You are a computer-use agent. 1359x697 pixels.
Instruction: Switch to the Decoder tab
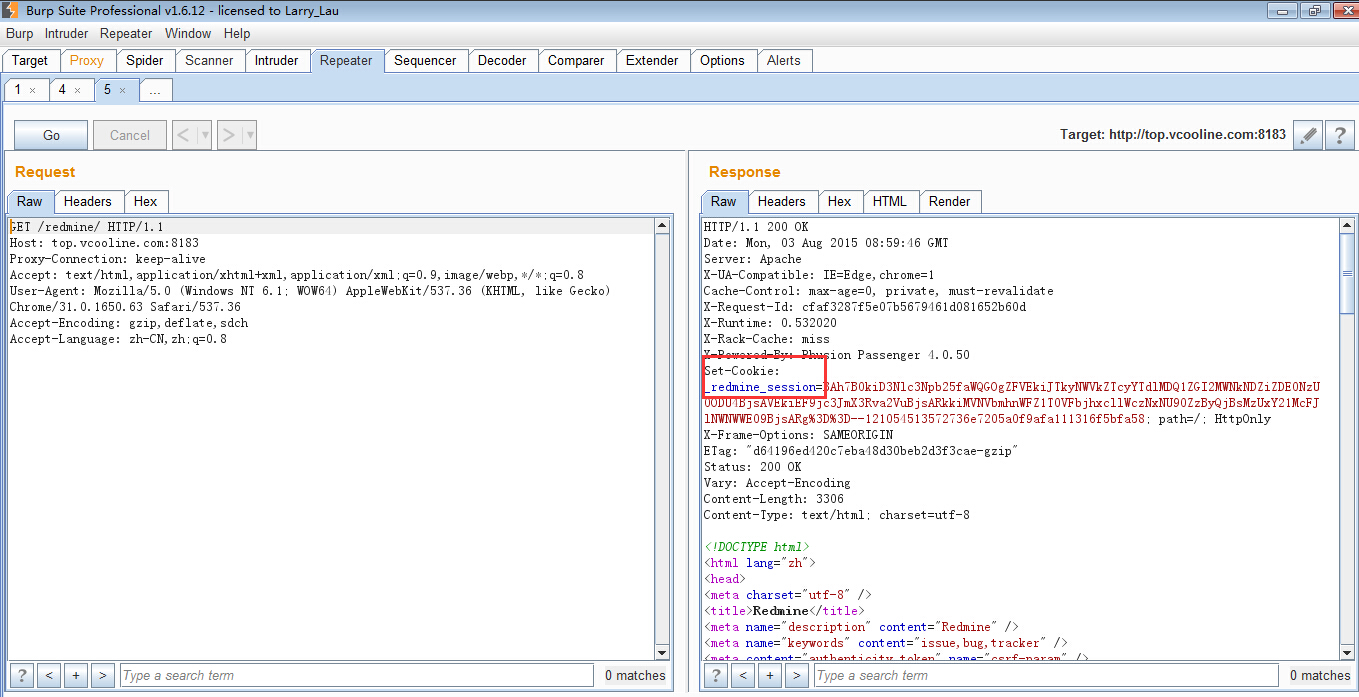click(x=502, y=60)
